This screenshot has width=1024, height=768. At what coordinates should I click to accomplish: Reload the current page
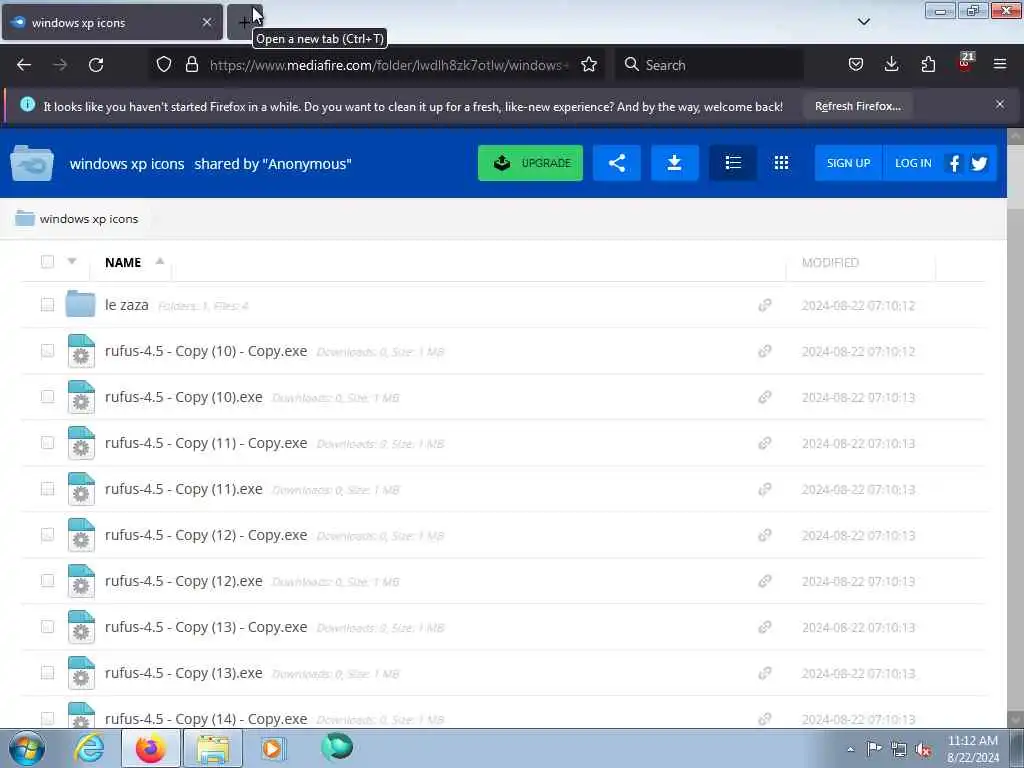click(x=96, y=65)
